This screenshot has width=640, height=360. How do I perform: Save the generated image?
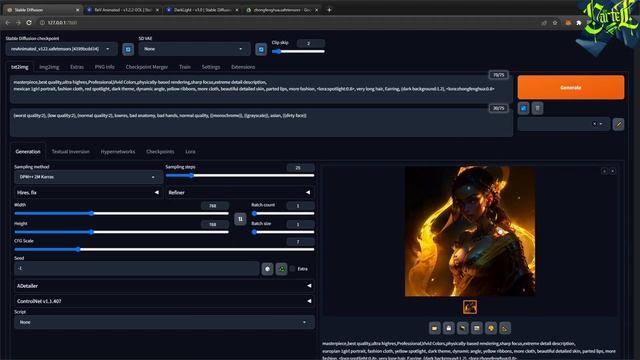[449, 328]
